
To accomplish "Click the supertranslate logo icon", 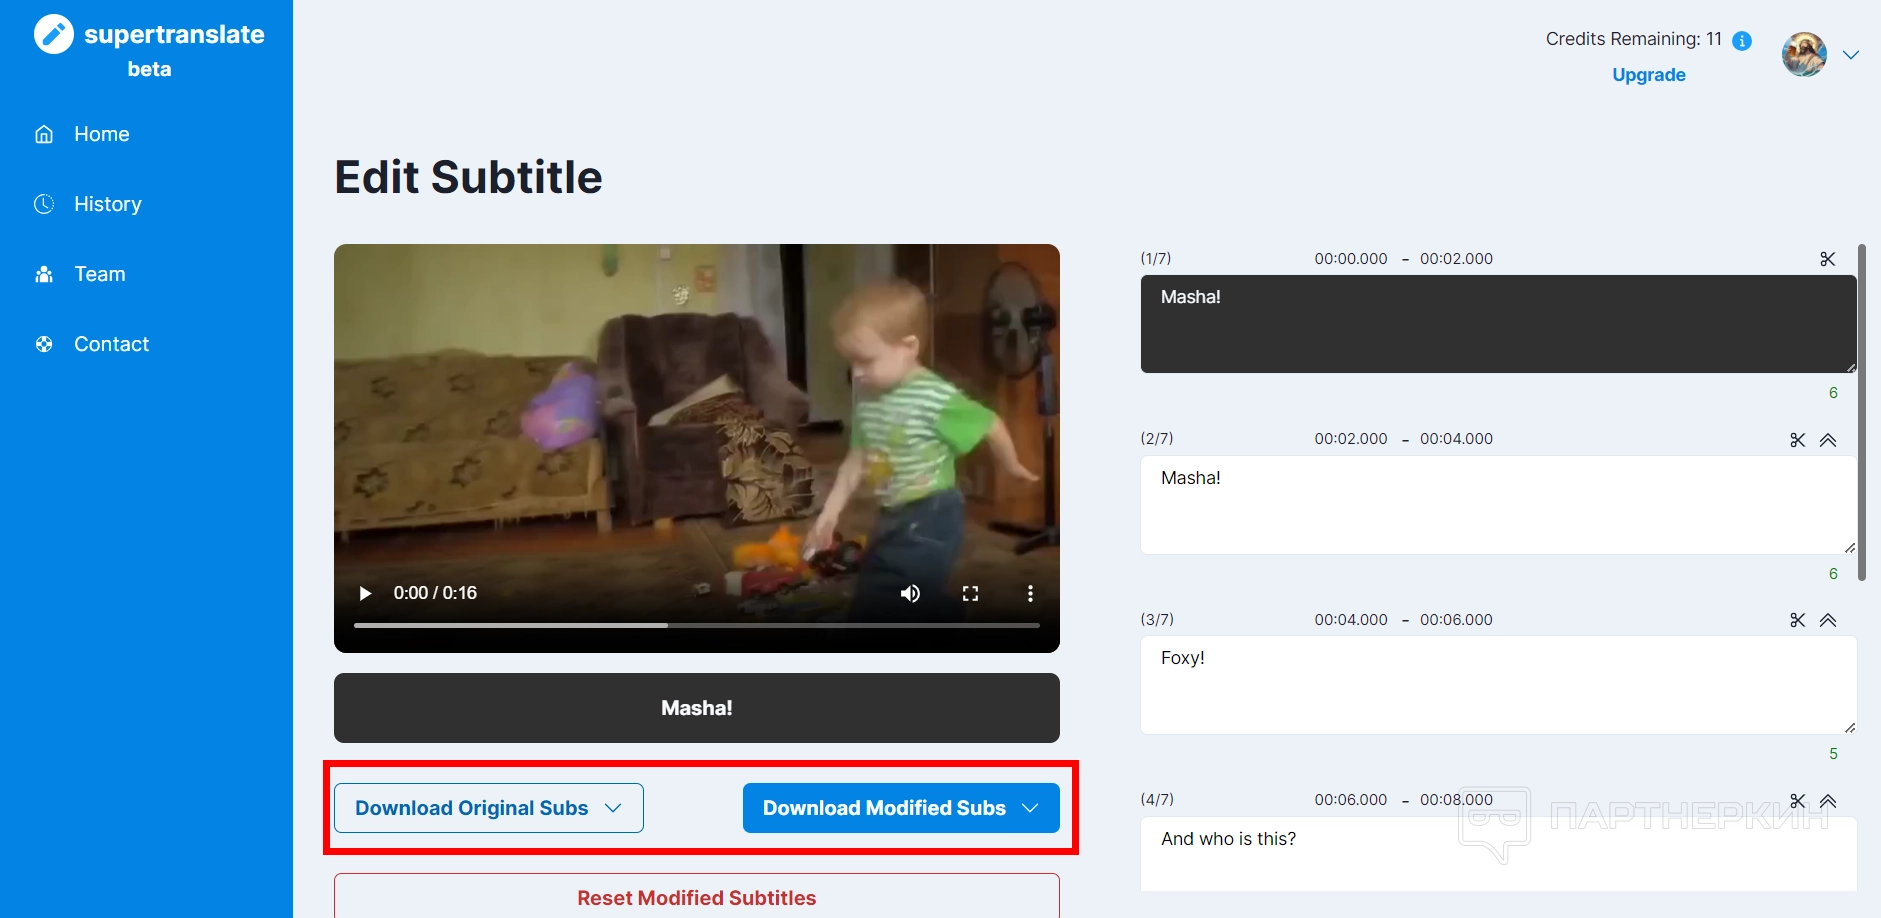I will (54, 34).
